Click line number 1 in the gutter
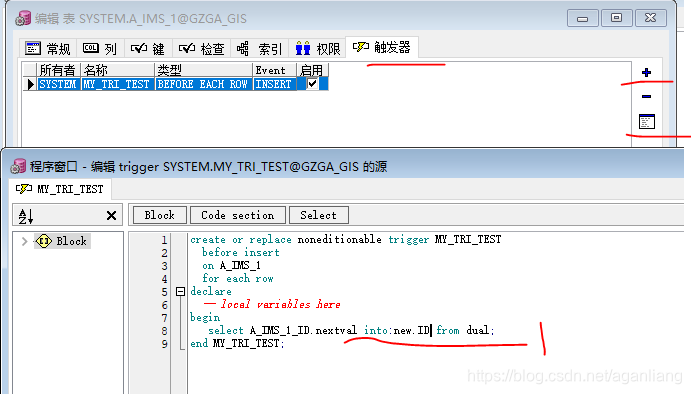The width and height of the screenshot is (691, 394). click(164, 240)
